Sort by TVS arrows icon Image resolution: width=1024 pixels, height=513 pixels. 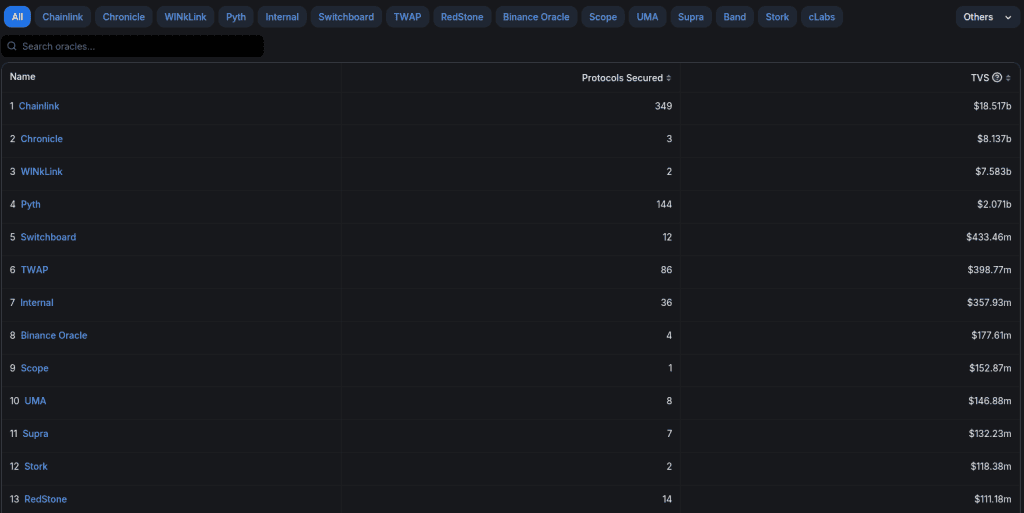click(1008, 78)
